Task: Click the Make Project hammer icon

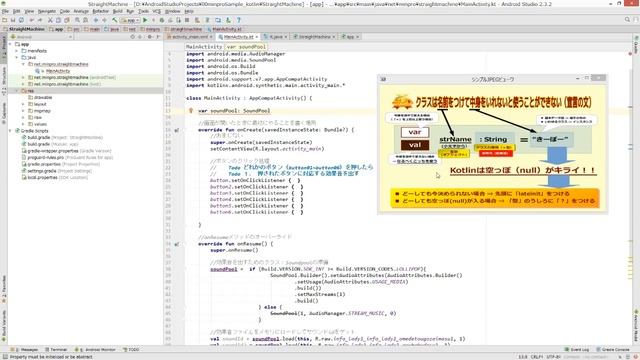Action: pyautogui.click(x=115, y=20)
